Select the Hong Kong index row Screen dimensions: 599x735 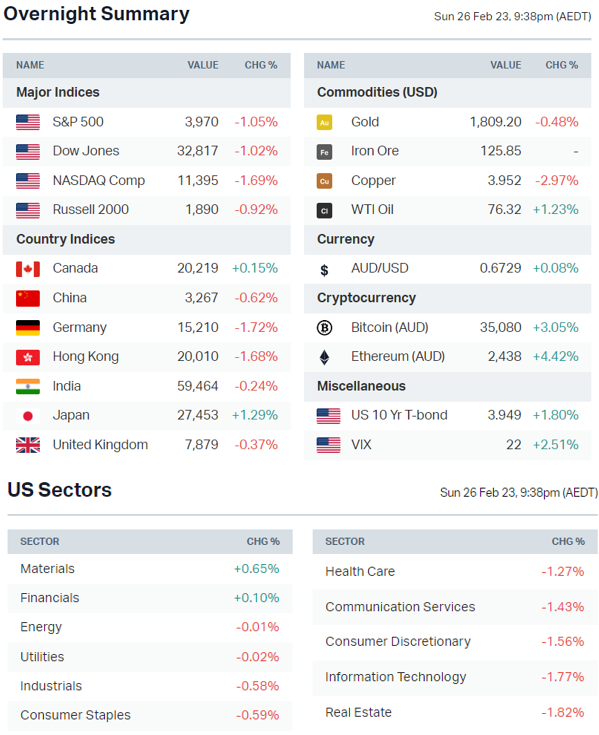pos(147,357)
